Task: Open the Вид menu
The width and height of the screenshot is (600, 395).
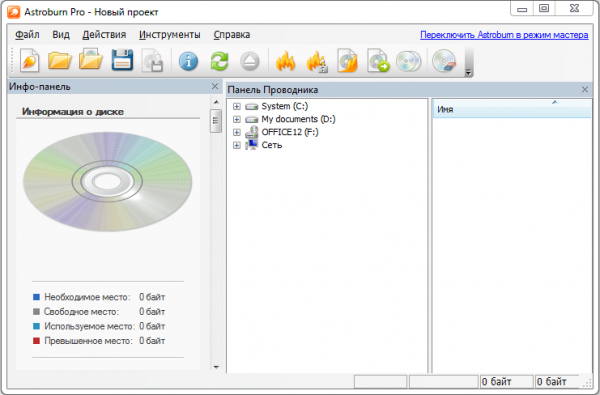Action: click(61, 34)
